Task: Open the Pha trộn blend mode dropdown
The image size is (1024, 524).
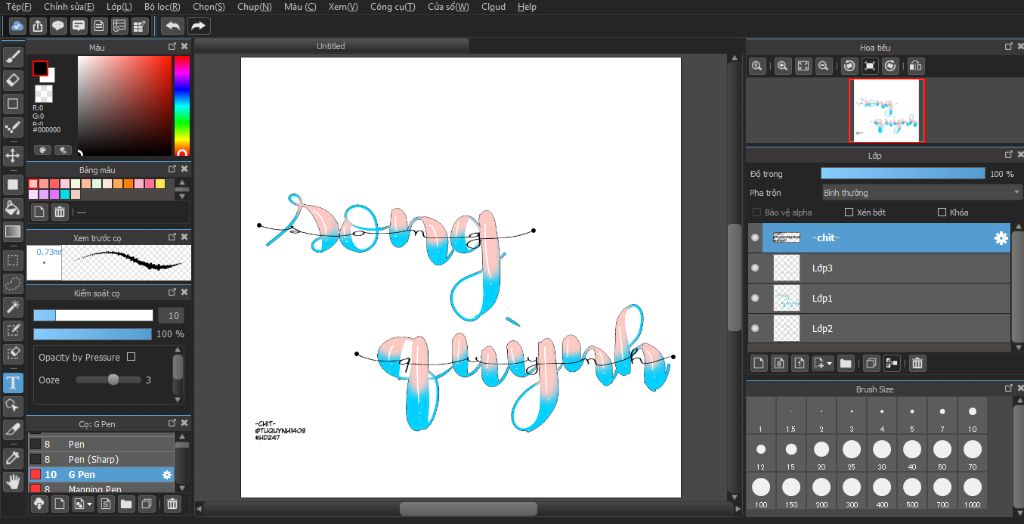Action: [921, 193]
